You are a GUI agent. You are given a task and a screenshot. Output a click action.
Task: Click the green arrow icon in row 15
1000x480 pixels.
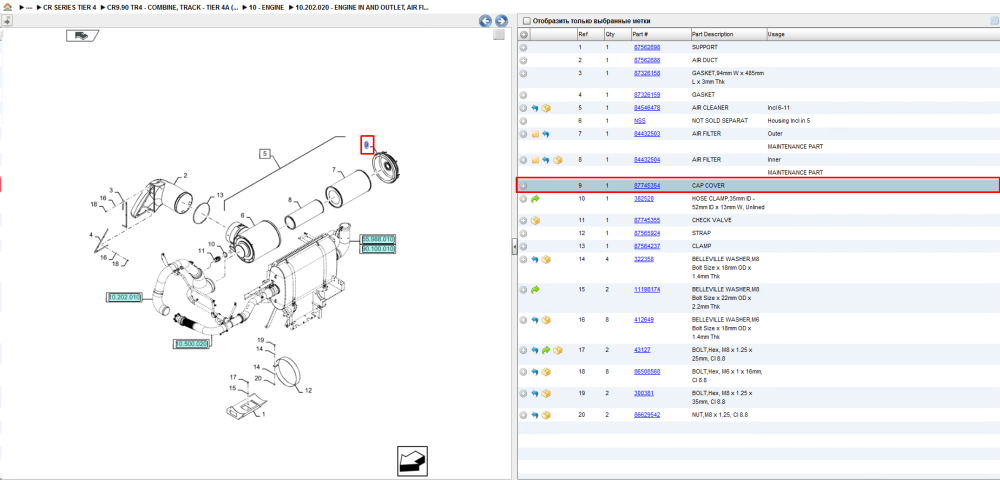coord(535,289)
